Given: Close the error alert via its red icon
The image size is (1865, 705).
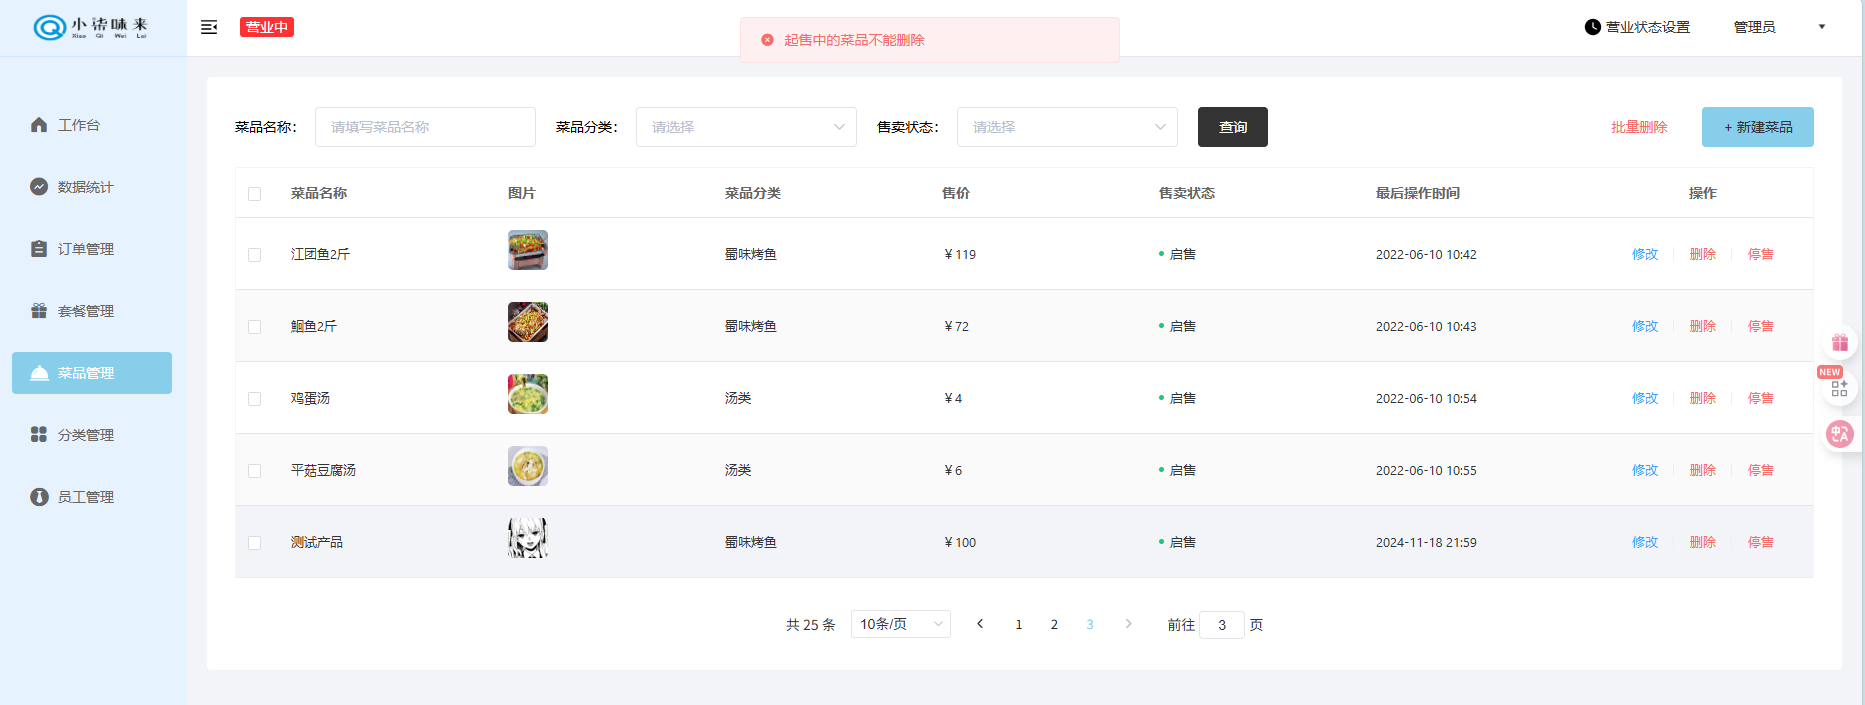Looking at the screenshot, I should 767,40.
